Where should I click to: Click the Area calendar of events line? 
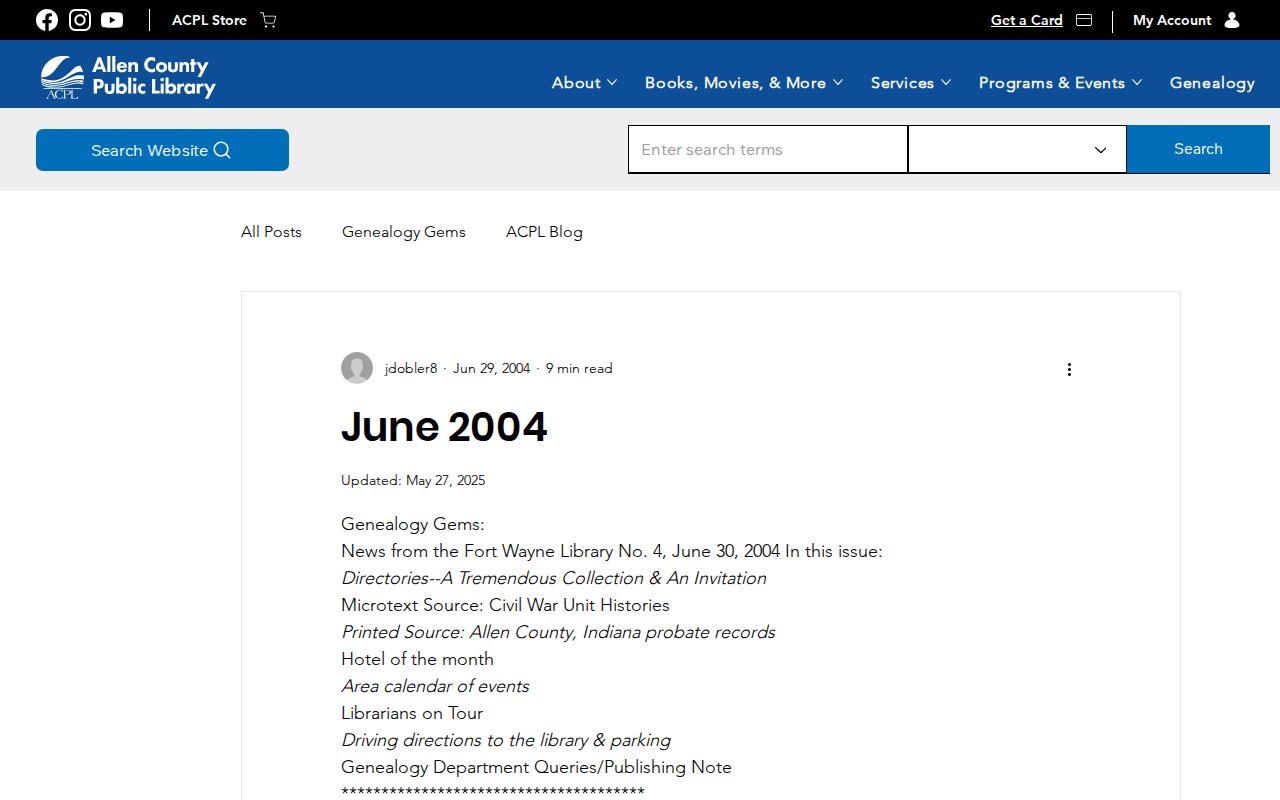[435, 686]
